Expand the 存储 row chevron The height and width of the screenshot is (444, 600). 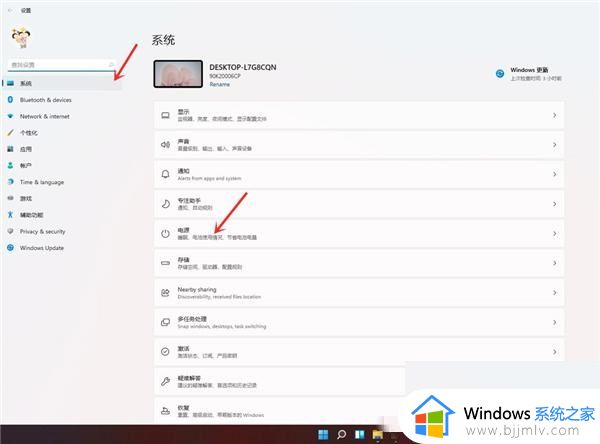pos(554,263)
